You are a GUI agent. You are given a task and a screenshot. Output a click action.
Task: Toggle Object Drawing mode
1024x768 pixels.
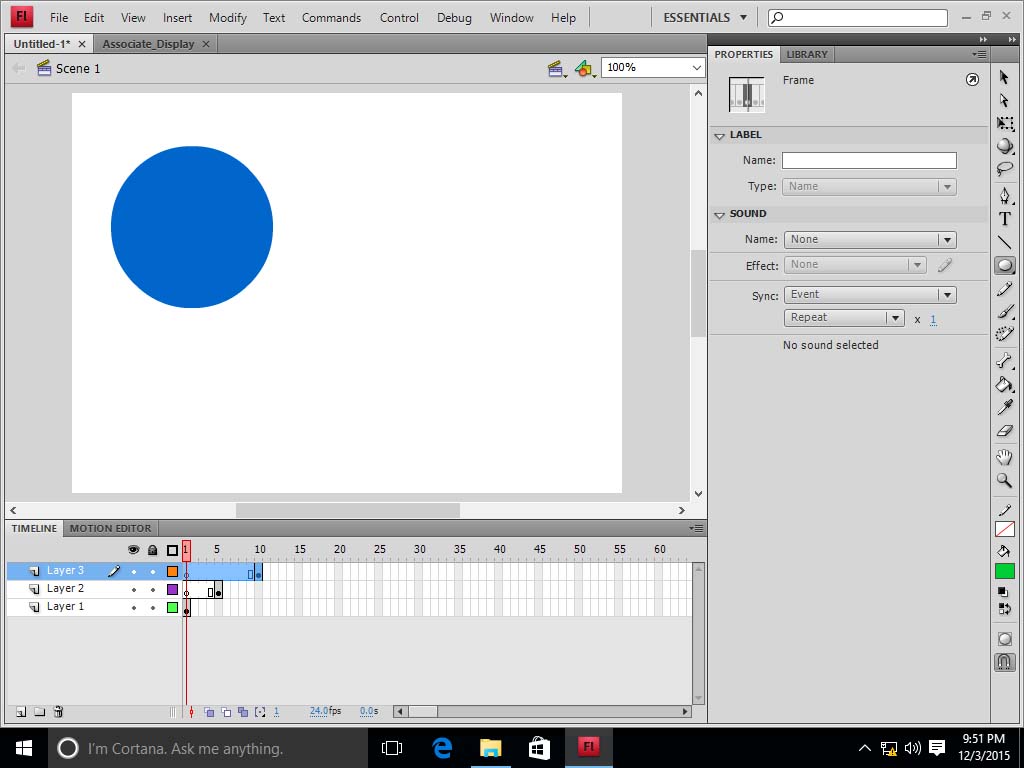coord(1004,639)
